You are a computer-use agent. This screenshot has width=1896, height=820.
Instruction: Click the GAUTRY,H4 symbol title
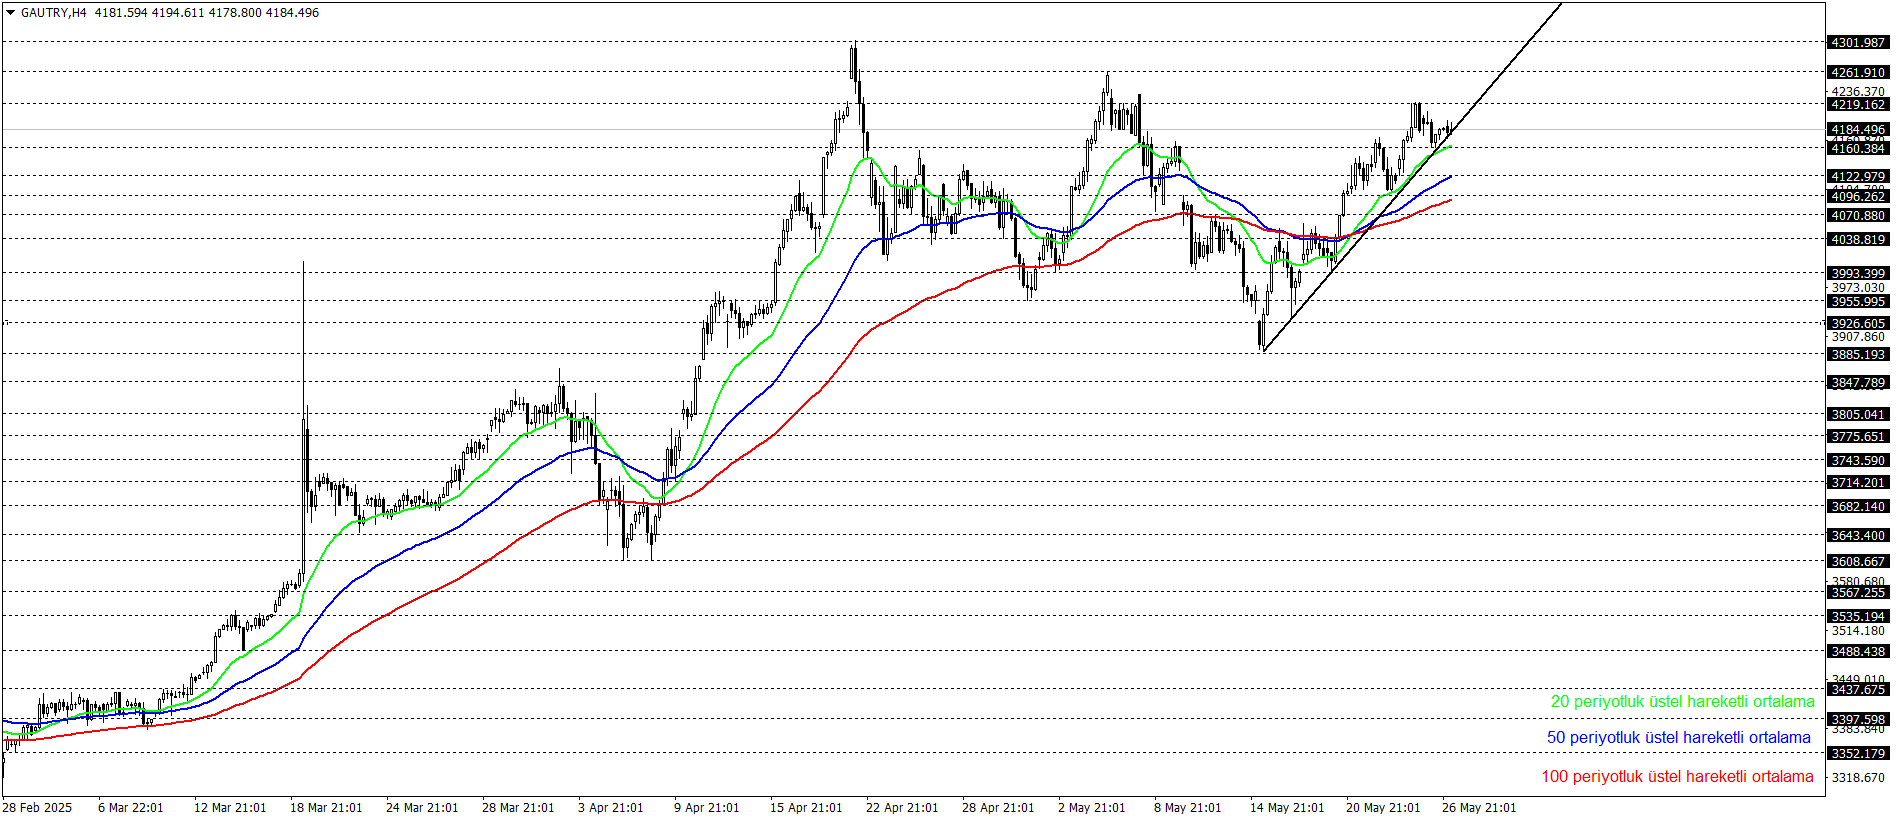[x=54, y=13]
